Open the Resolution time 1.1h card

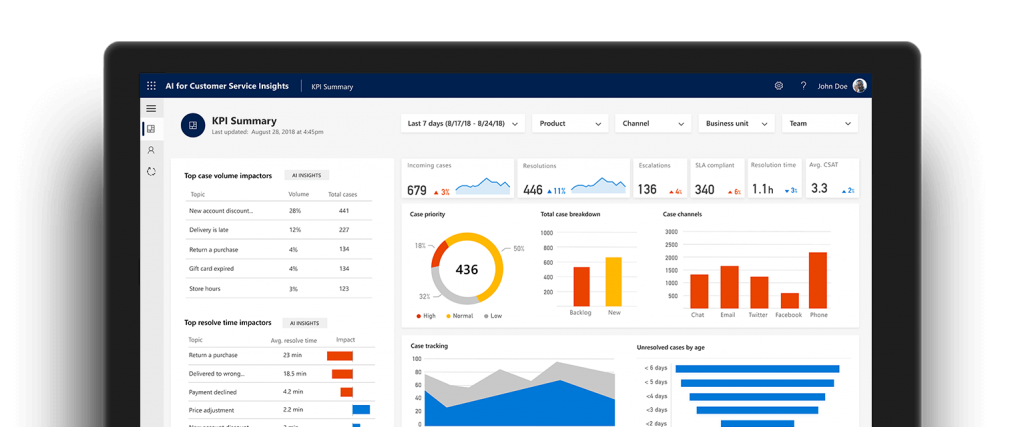[x=774, y=178]
